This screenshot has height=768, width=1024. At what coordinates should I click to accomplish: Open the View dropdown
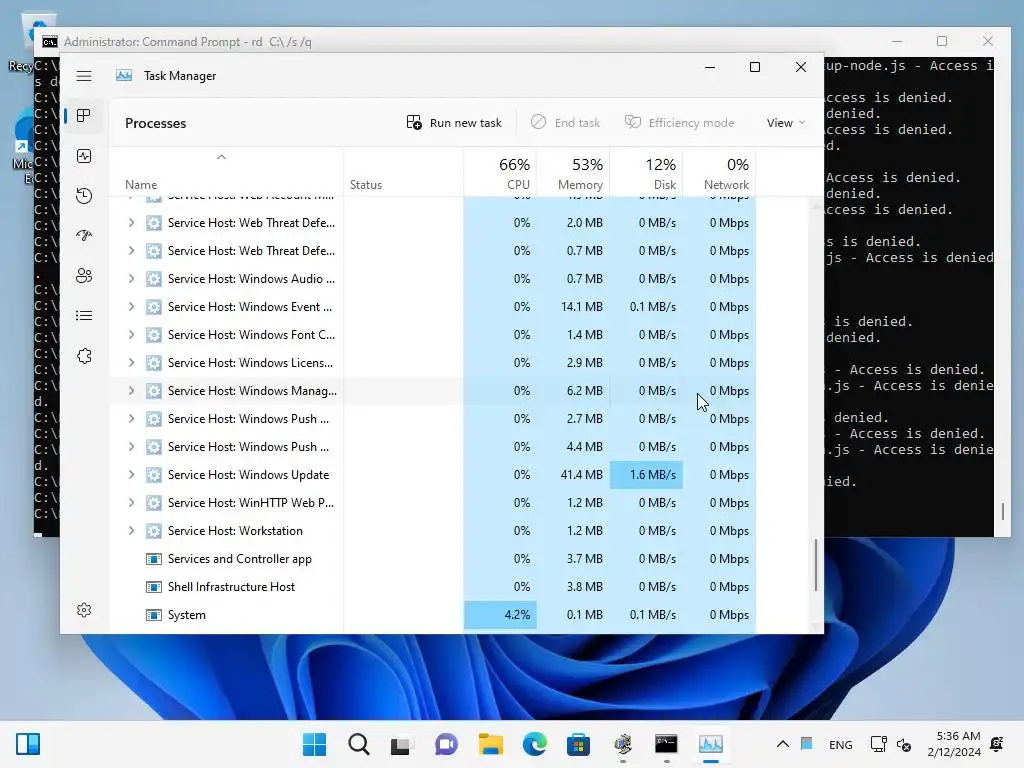pyautogui.click(x=786, y=123)
